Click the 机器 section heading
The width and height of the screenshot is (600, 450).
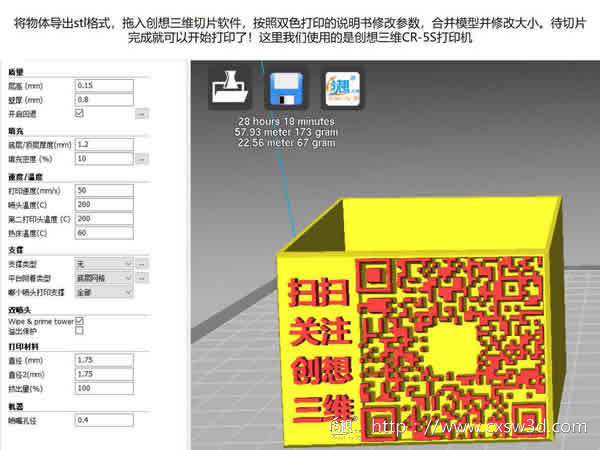click(x=16, y=406)
